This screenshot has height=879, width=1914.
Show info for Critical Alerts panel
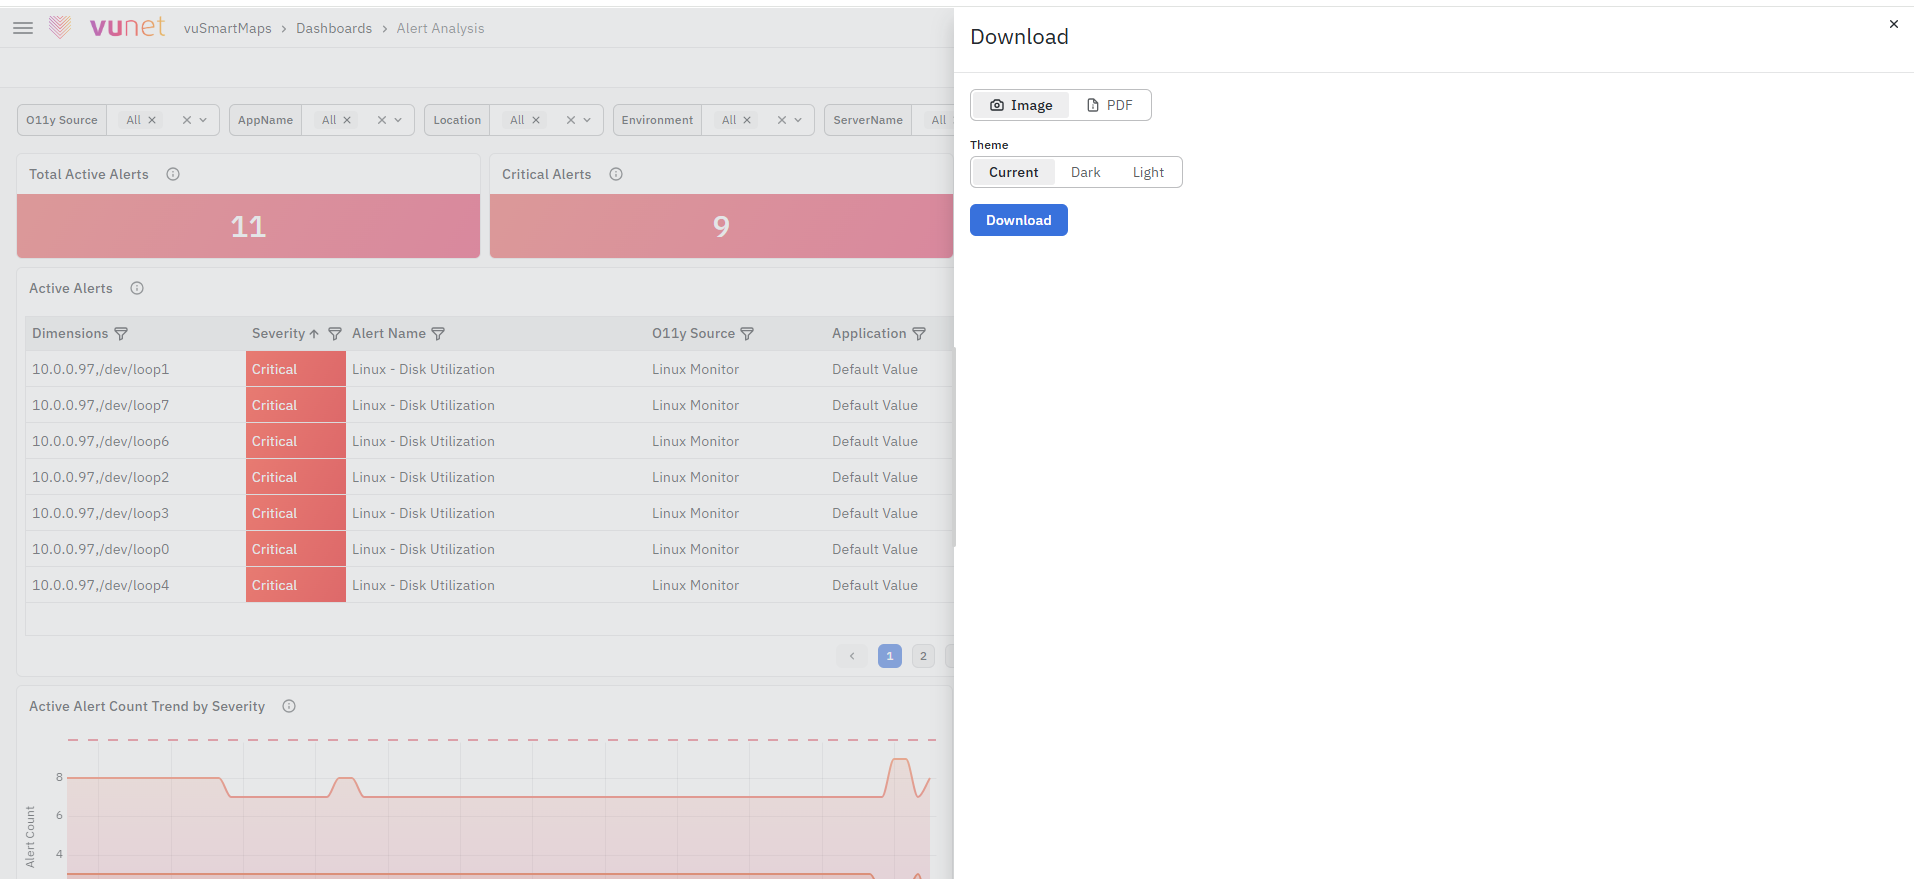click(x=616, y=174)
